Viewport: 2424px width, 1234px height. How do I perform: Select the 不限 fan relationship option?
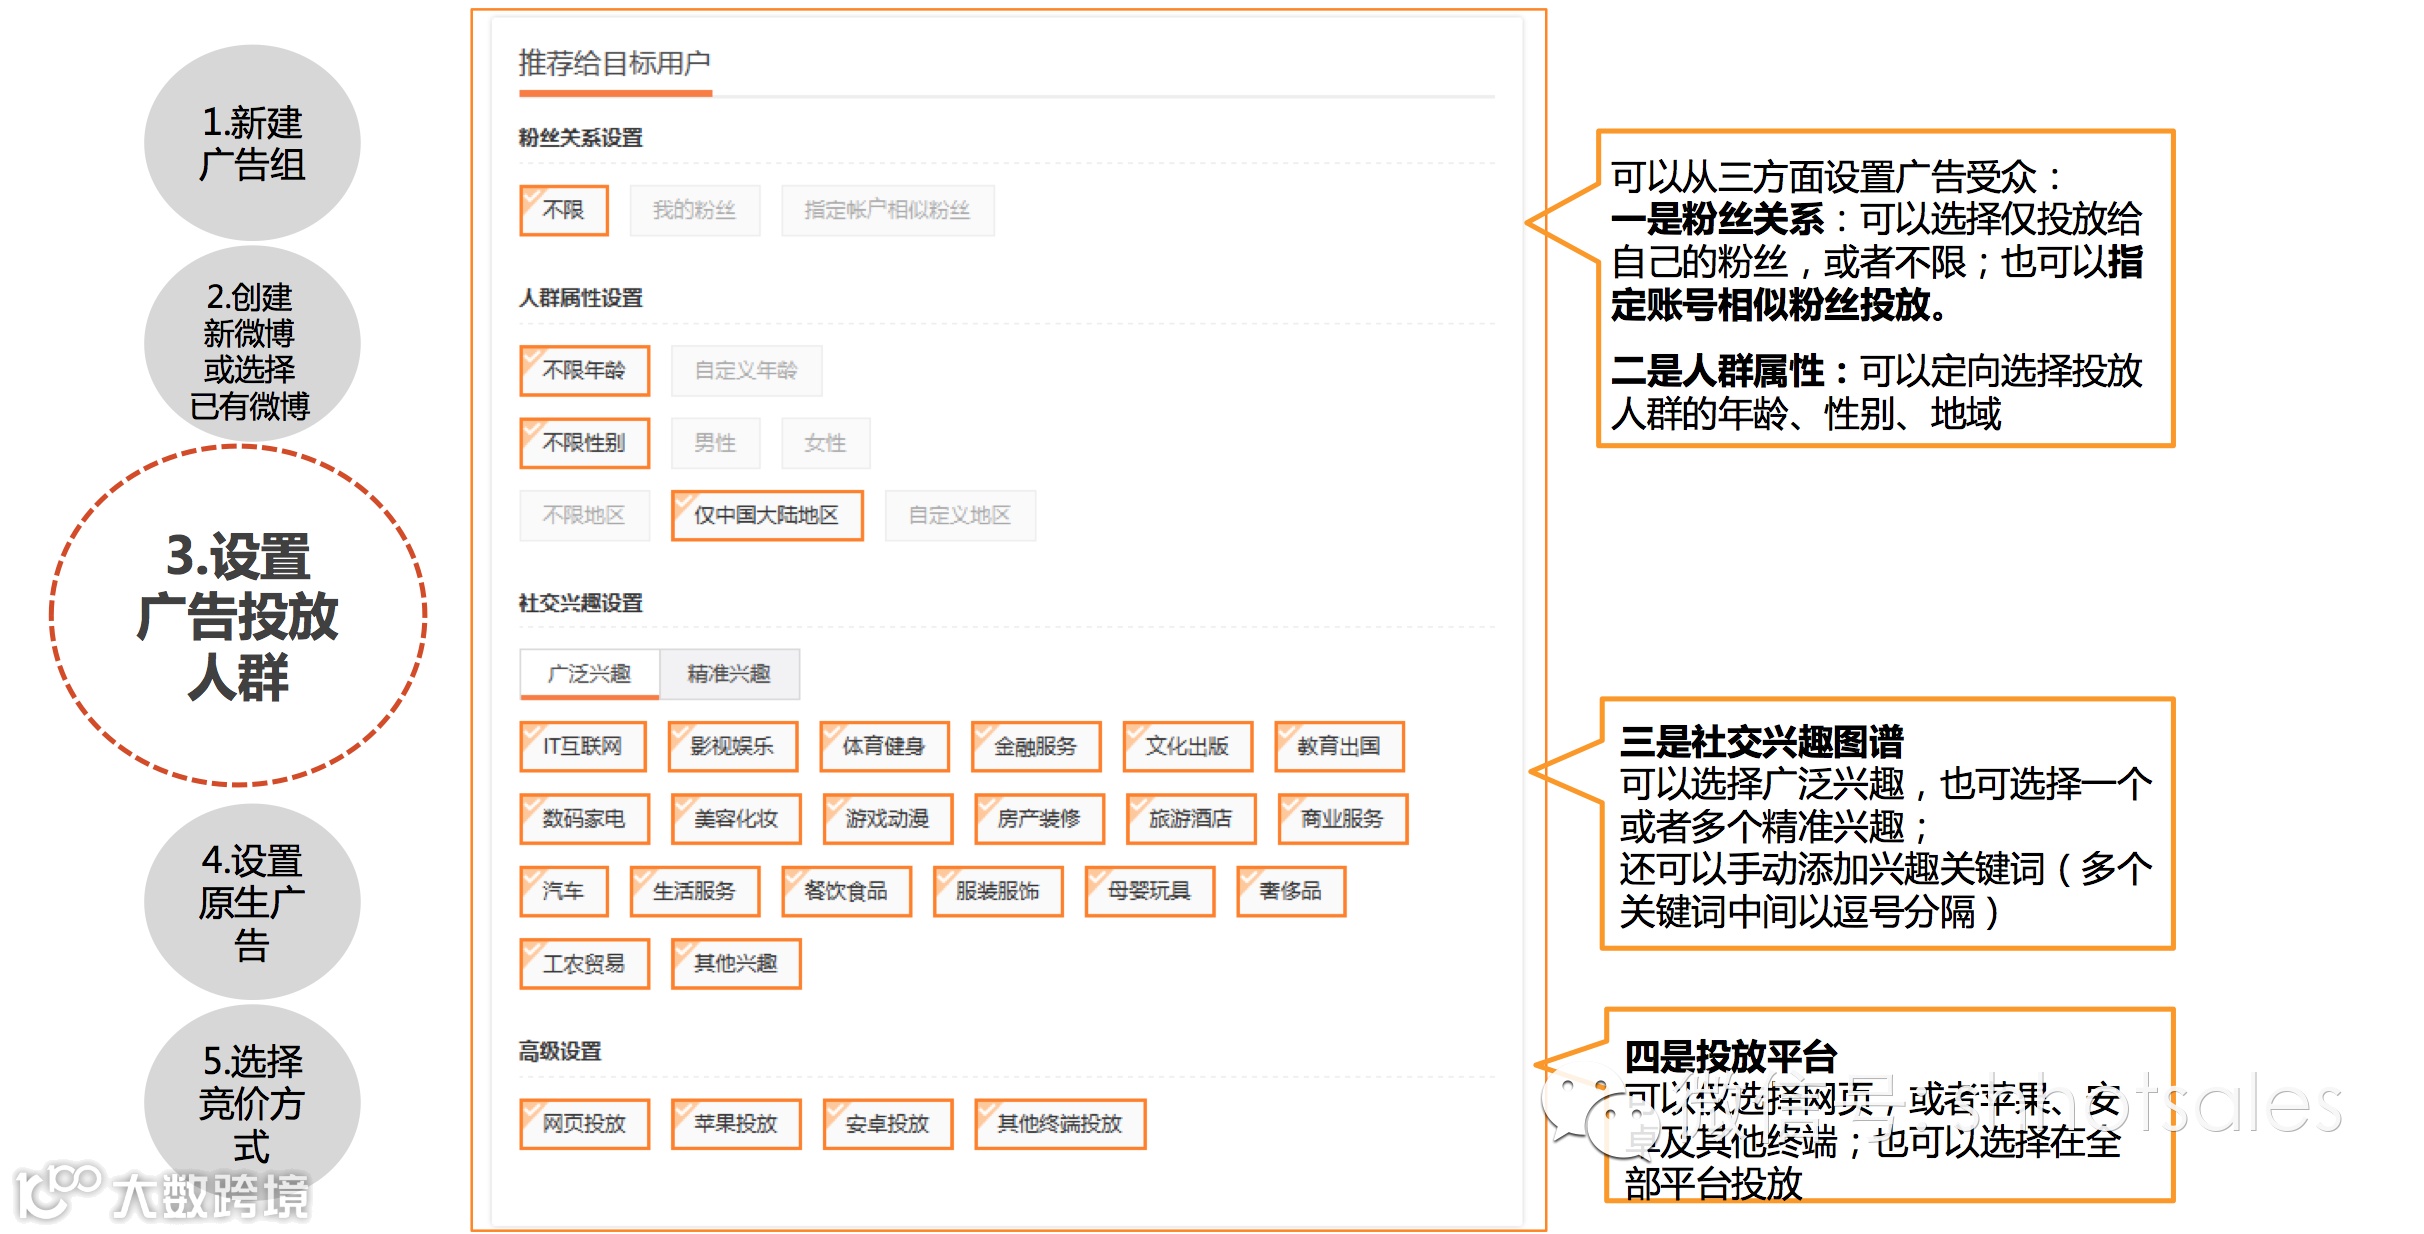pyautogui.click(x=564, y=211)
